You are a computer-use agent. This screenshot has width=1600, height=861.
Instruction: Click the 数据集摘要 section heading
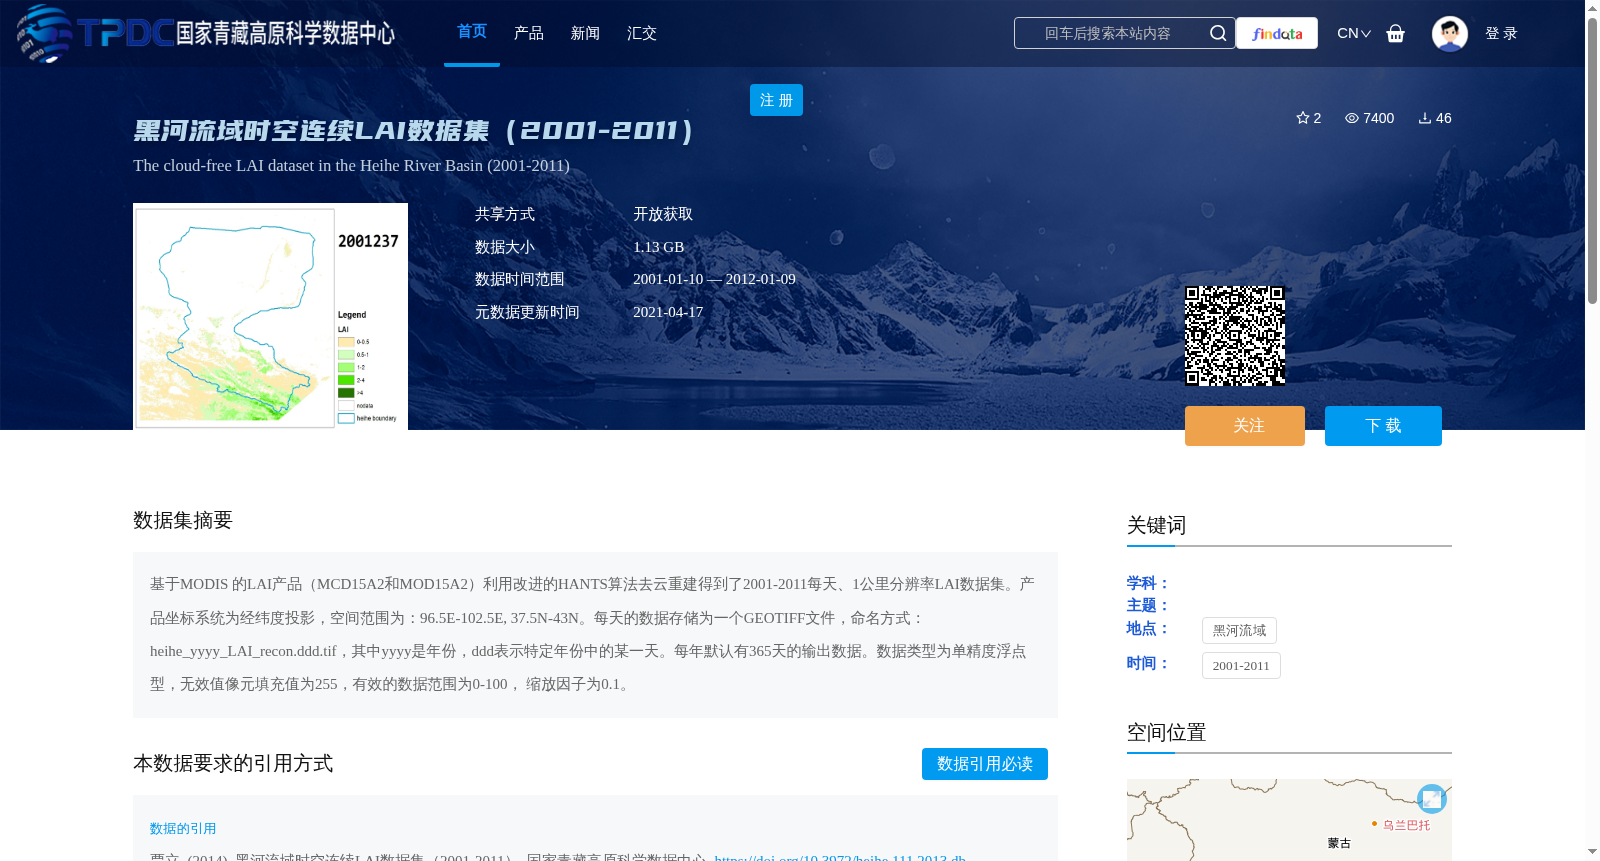tap(183, 520)
